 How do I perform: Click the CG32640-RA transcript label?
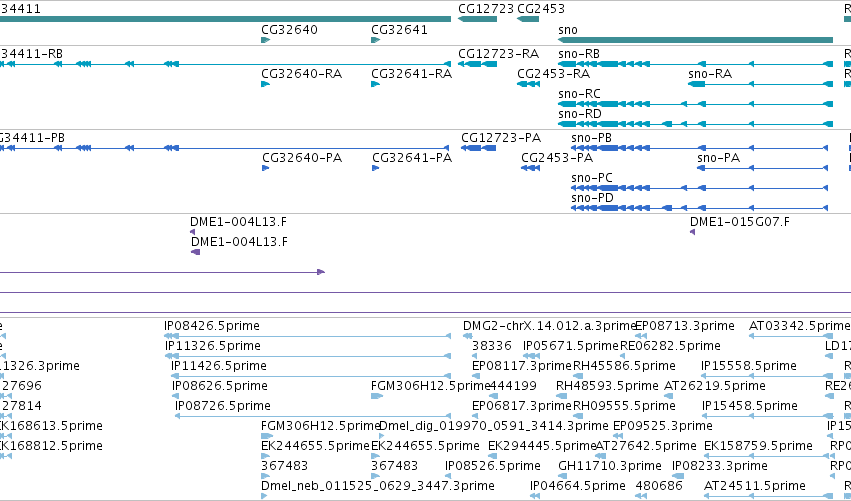(x=301, y=74)
